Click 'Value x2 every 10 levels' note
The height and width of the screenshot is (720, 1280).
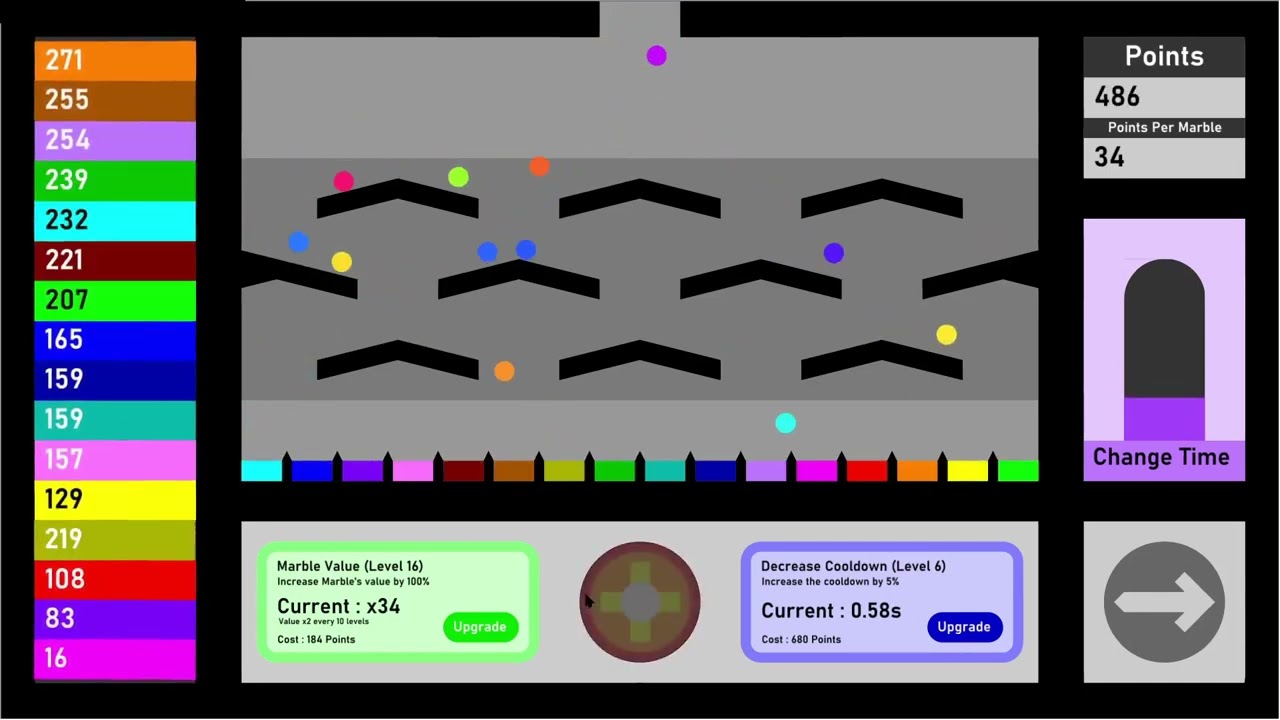tap(323, 622)
